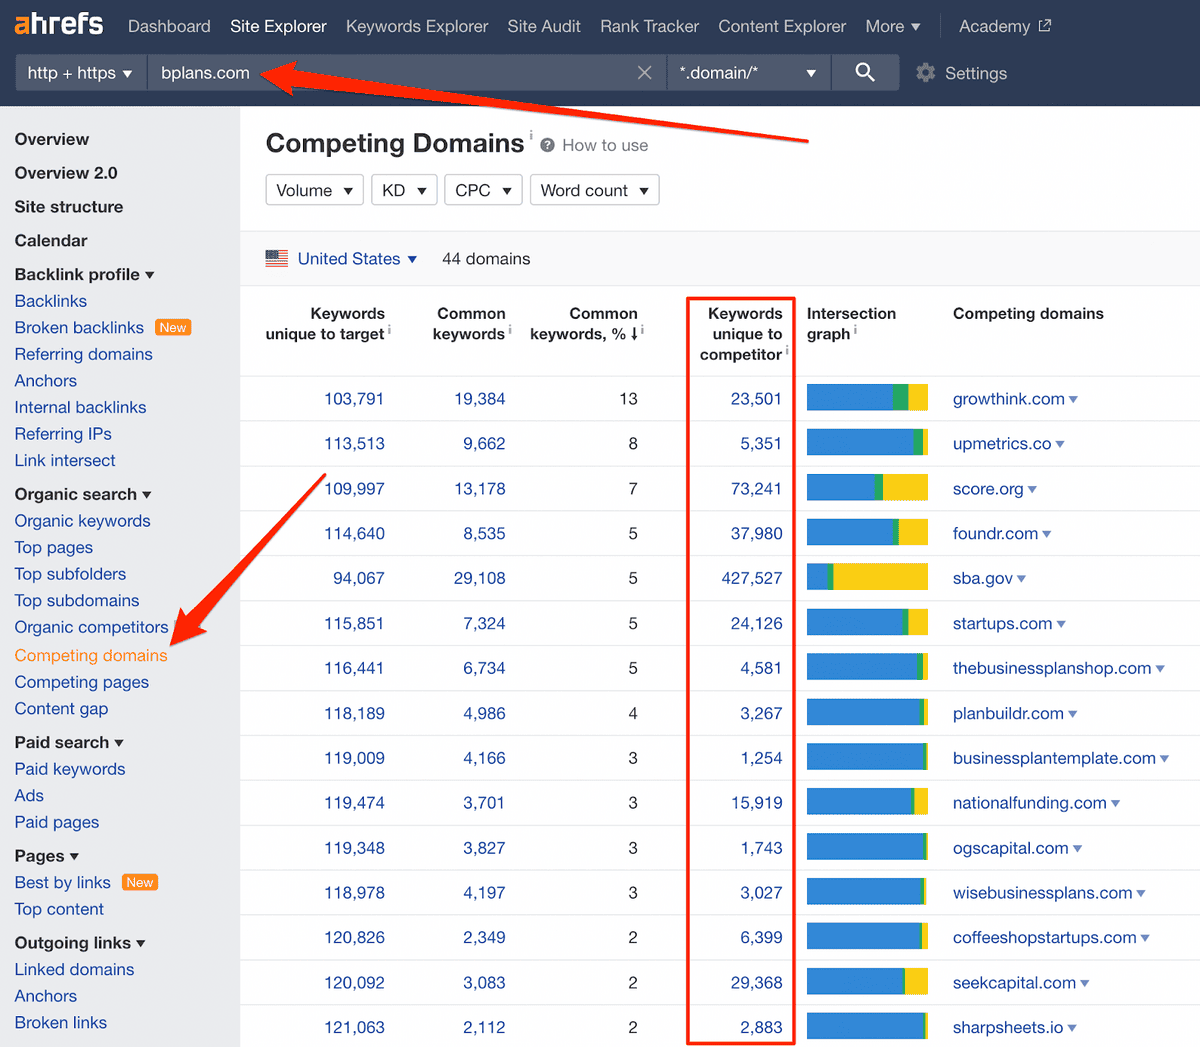Image resolution: width=1200 pixels, height=1047 pixels.
Task: Open Content Explorer tab
Action: pos(782,26)
